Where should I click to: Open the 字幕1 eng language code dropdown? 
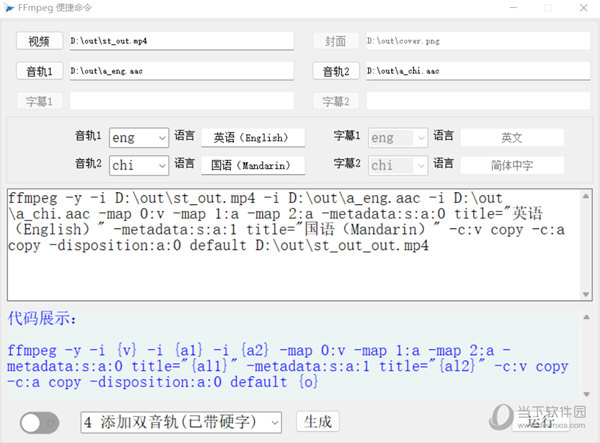click(x=398, y=138)
